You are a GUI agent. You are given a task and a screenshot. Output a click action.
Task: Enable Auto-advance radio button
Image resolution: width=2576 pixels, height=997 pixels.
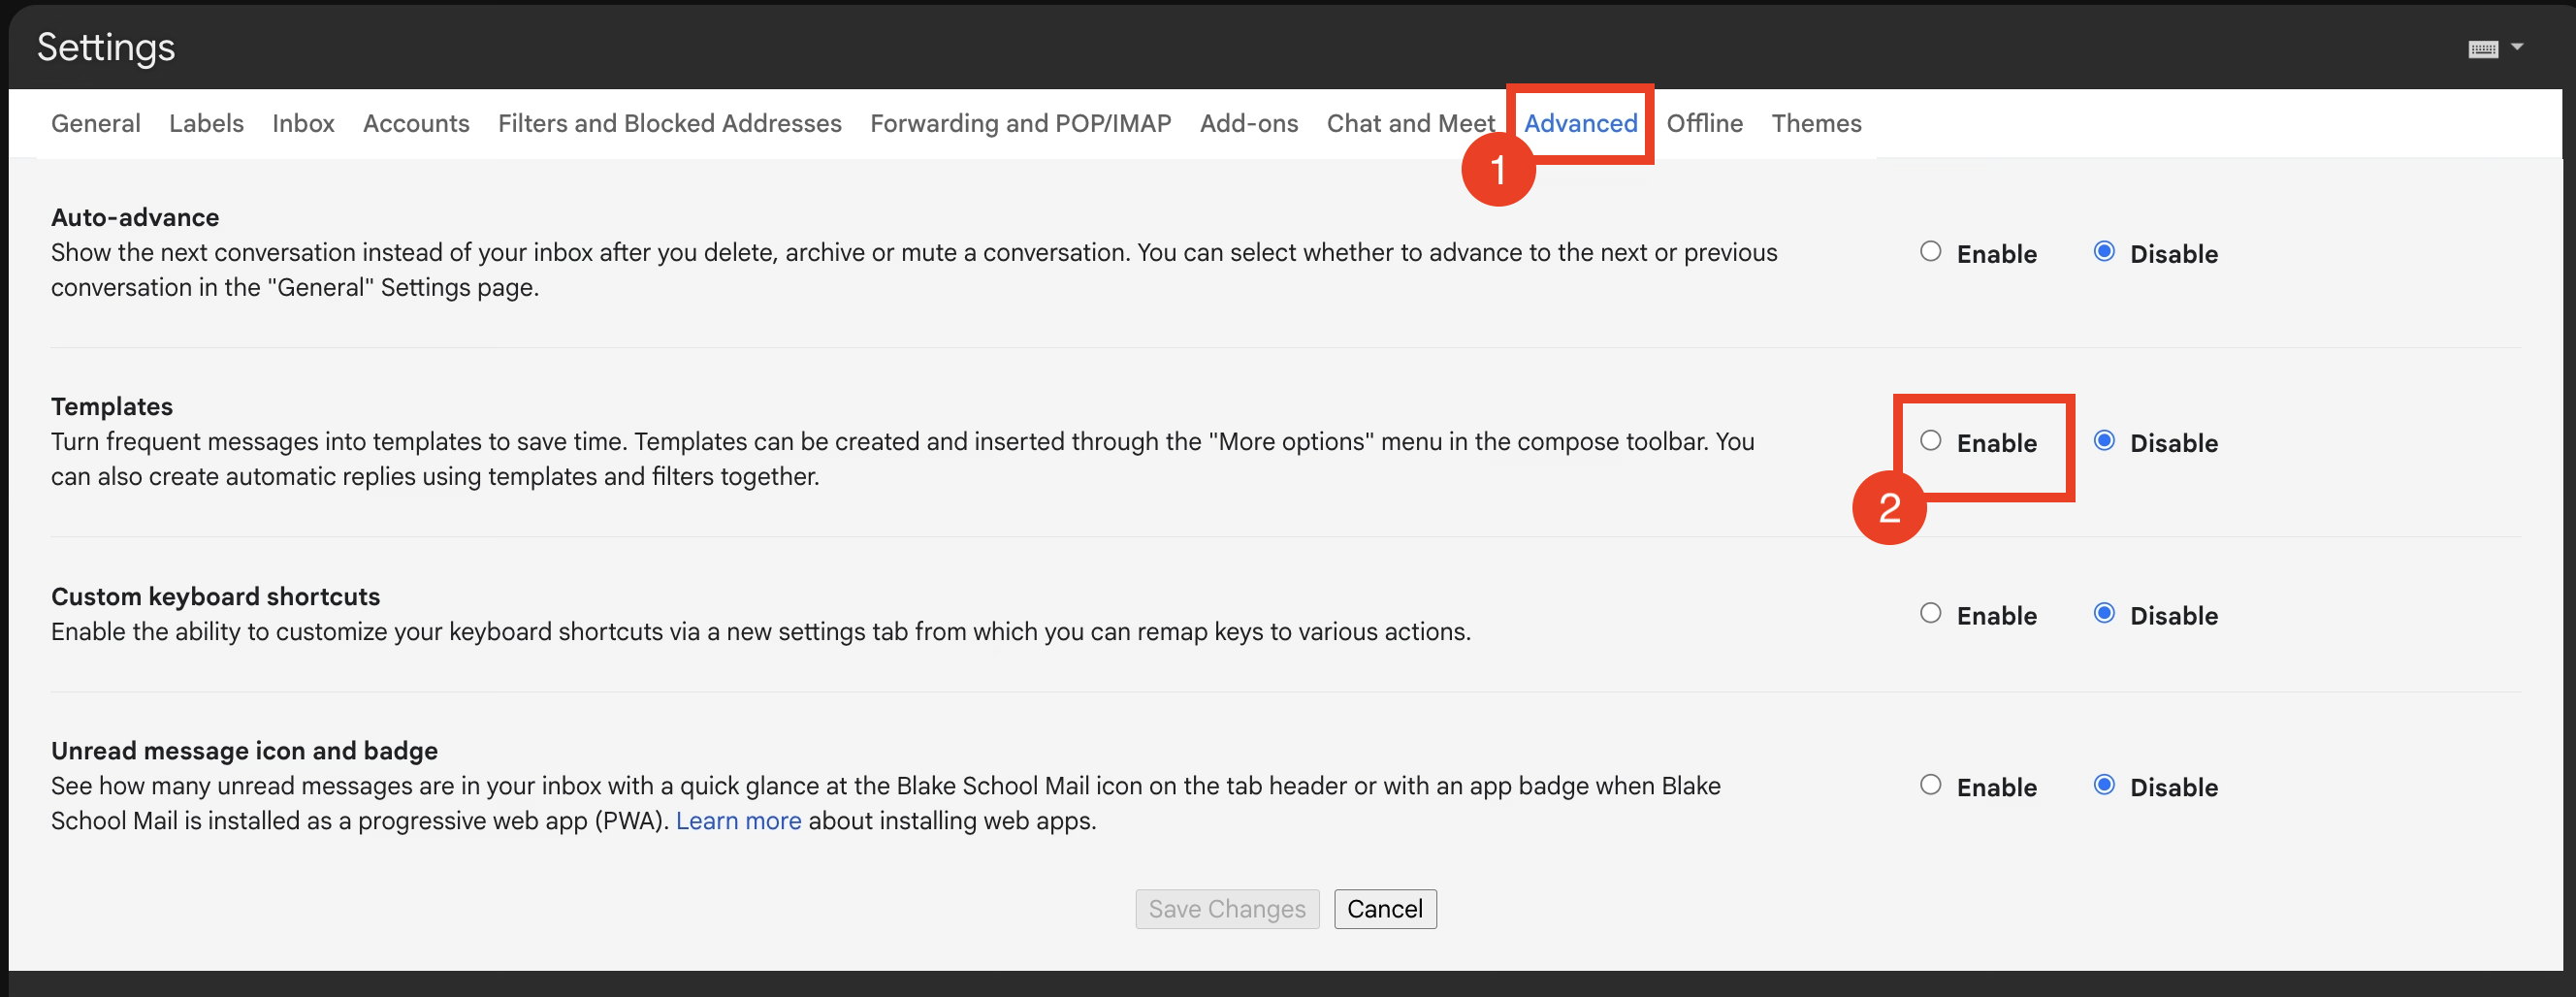click(1930, 252)
